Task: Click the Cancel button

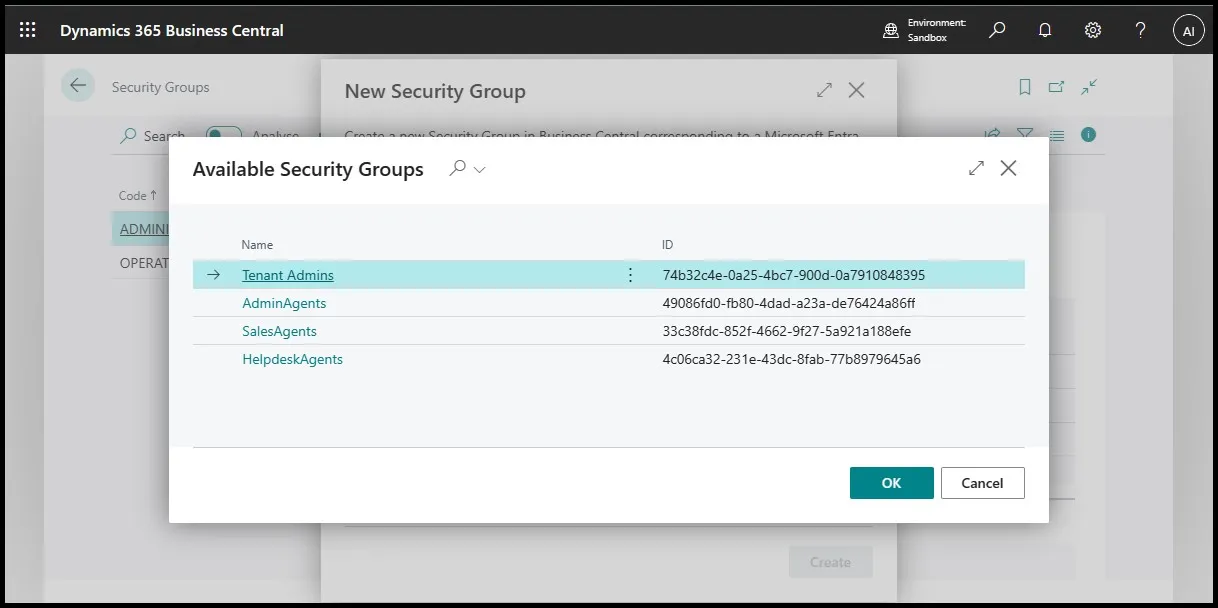Action: 983,483
